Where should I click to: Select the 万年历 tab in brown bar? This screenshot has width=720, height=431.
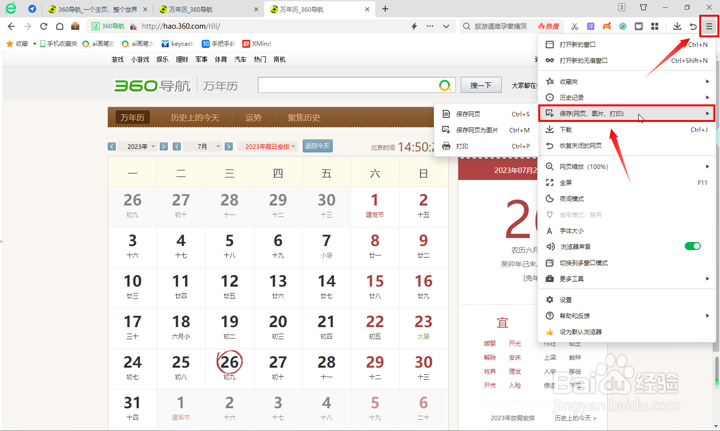(x=132, y=118)
